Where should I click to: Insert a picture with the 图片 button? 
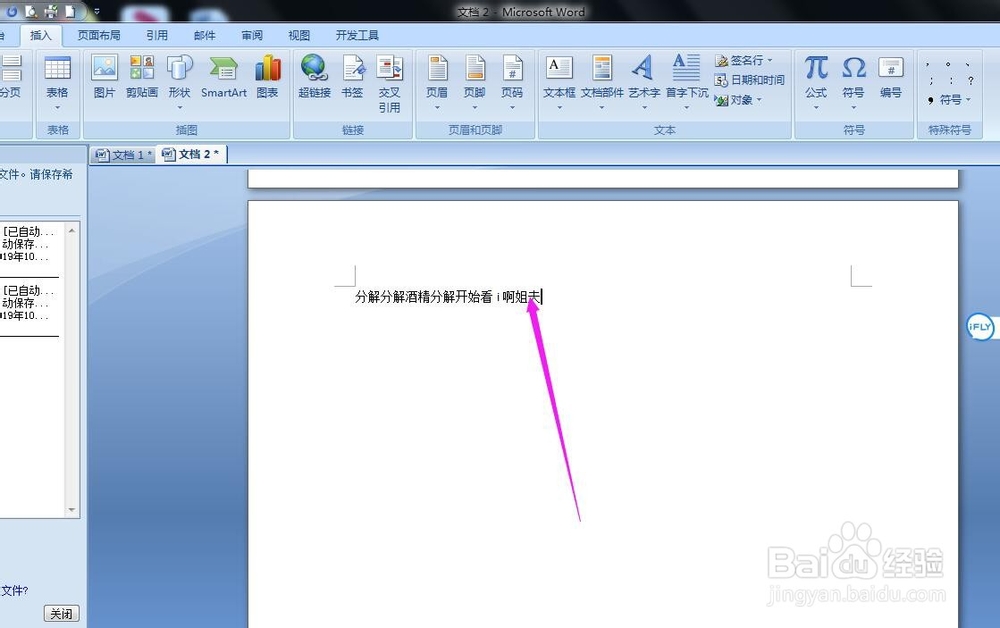[105, 77]
